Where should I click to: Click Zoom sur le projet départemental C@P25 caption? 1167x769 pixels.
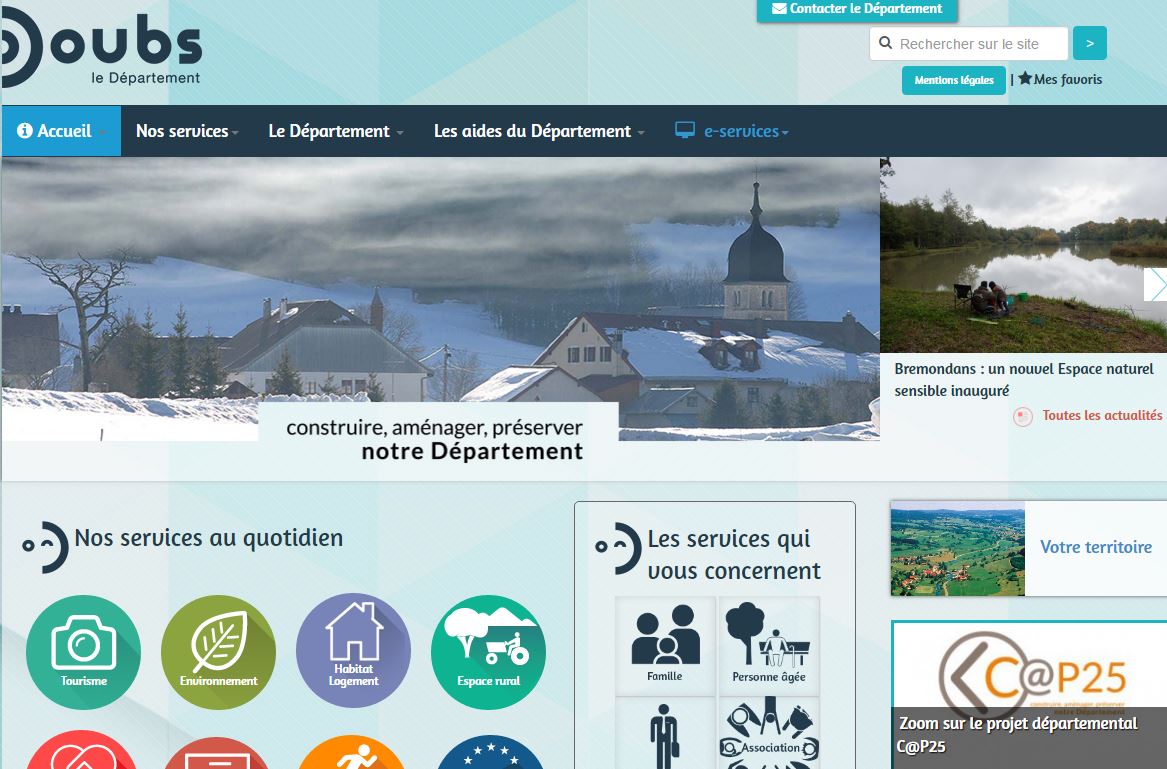coord(1018,735)
